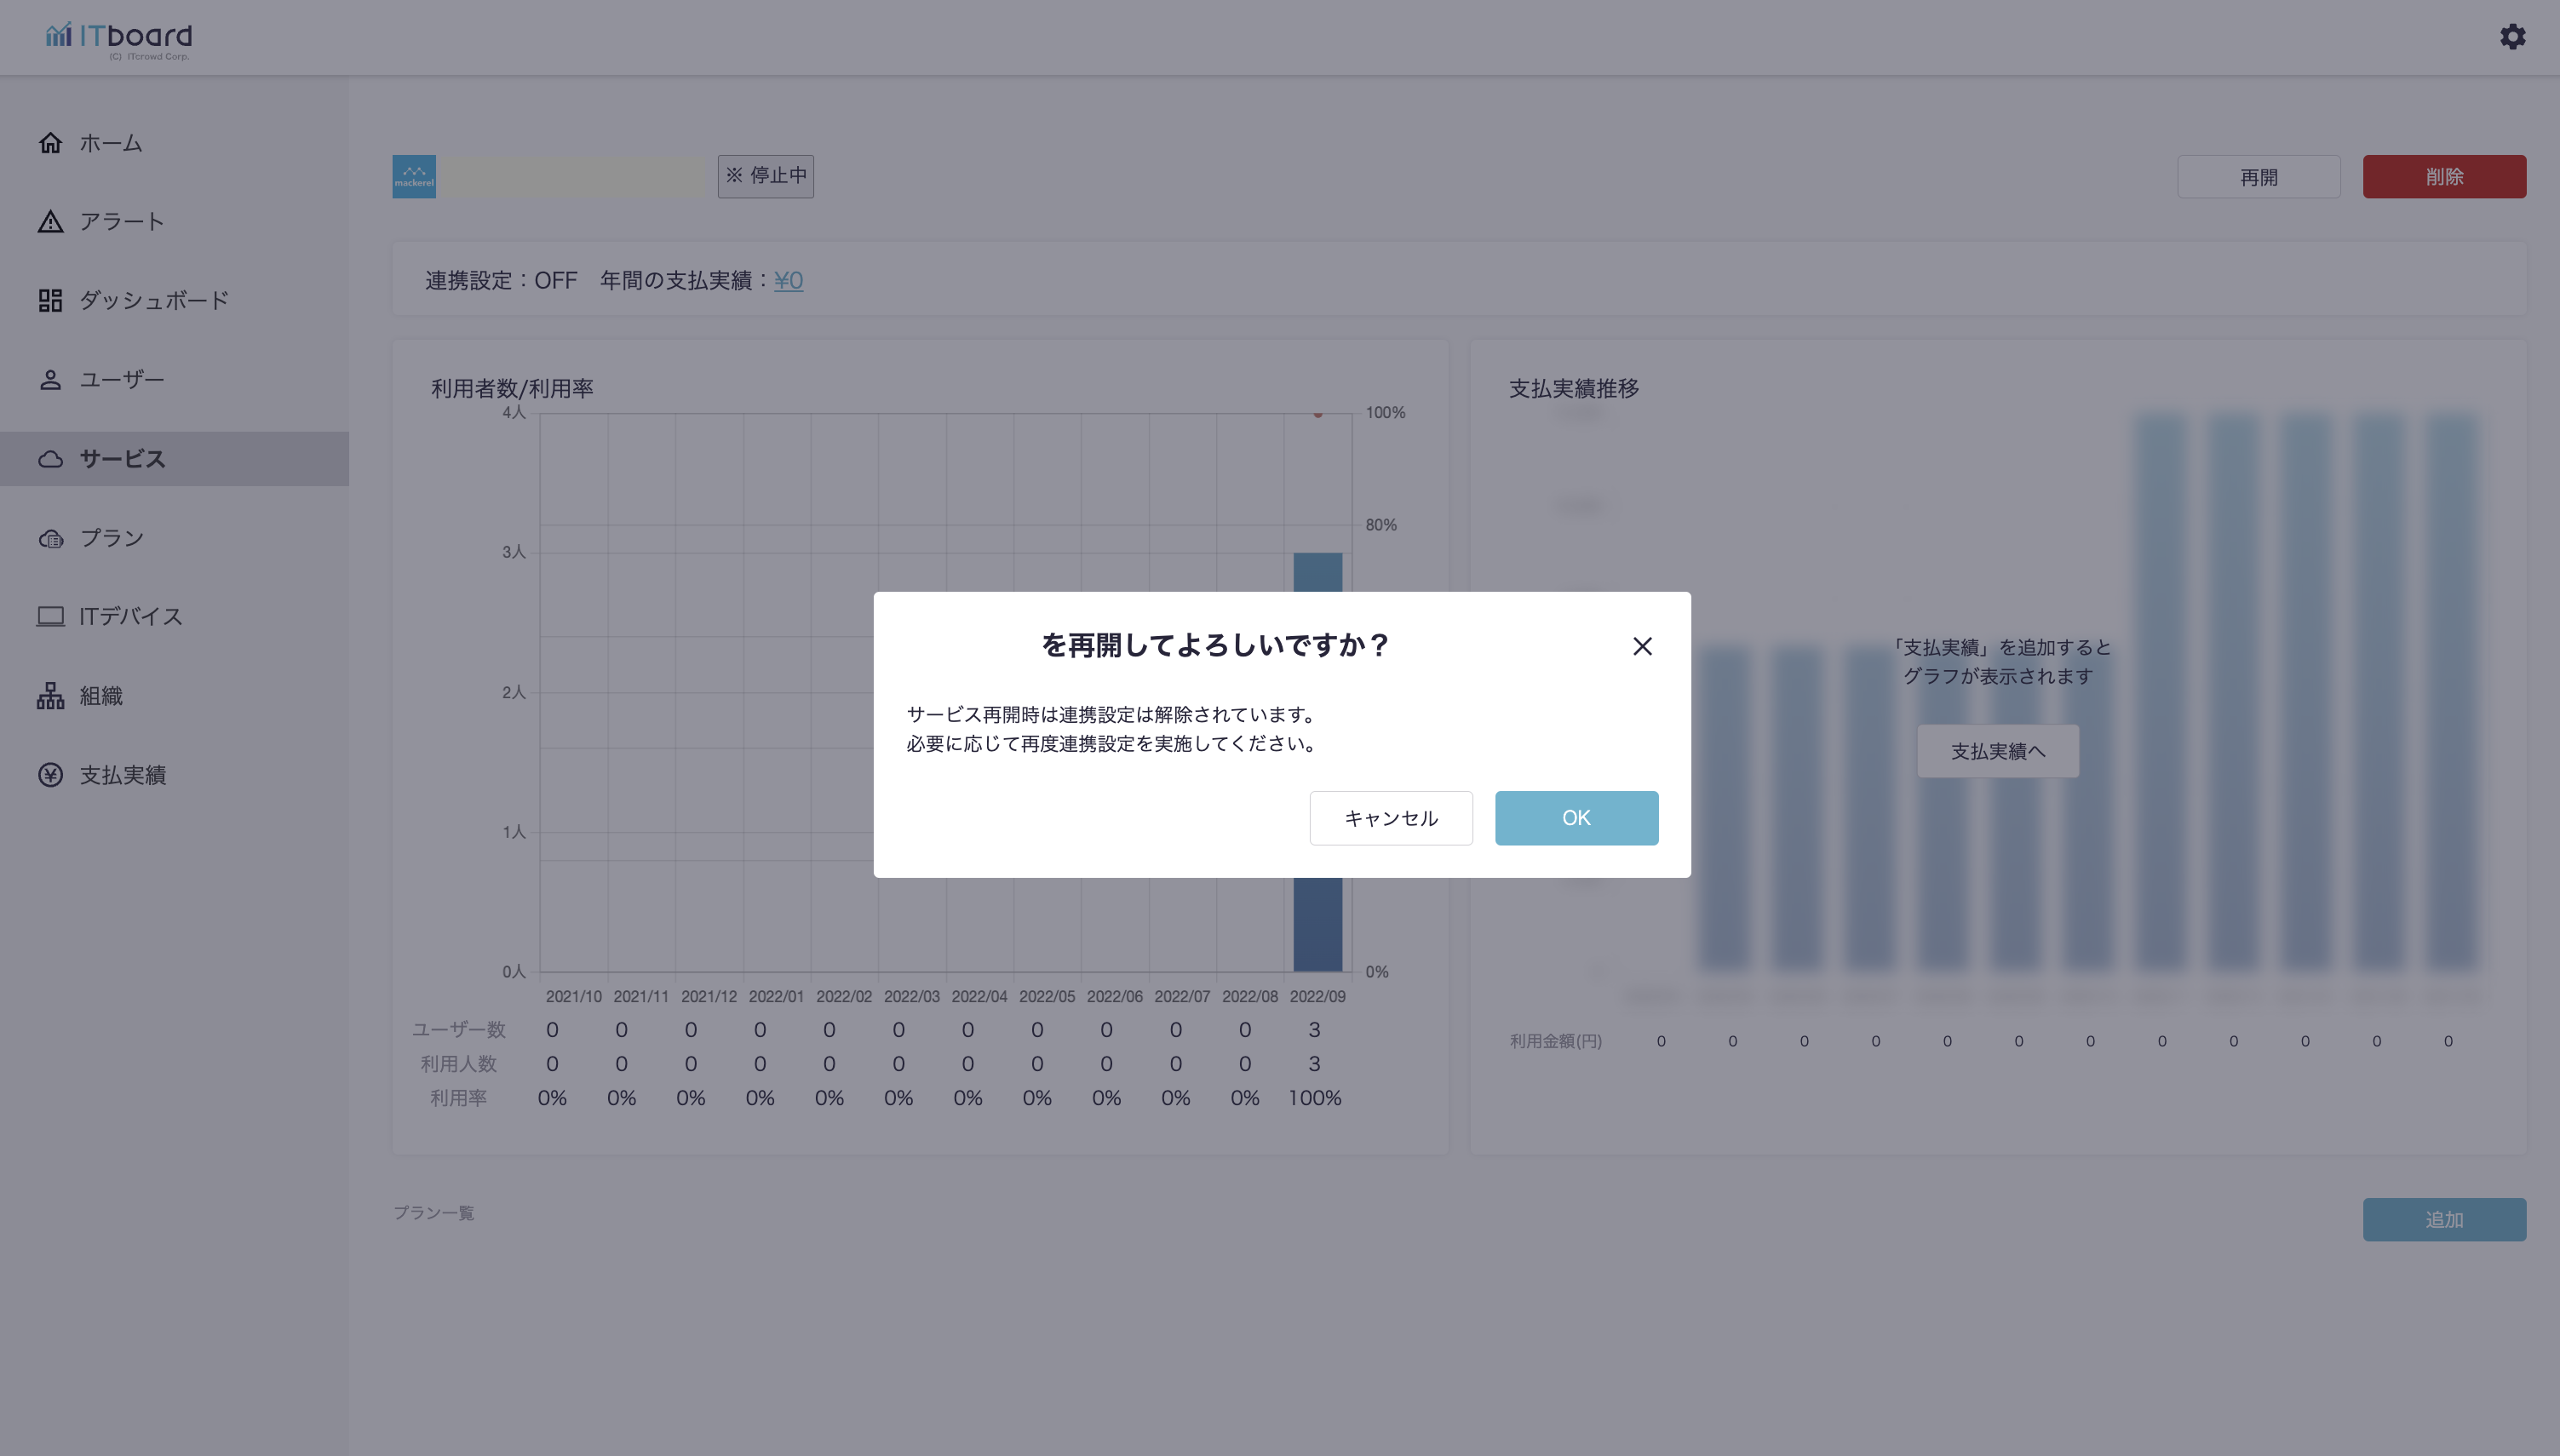Click the IT device laptop icon
The height and width of the screenshot is (1456, 2560).
[x=50, y=617]
